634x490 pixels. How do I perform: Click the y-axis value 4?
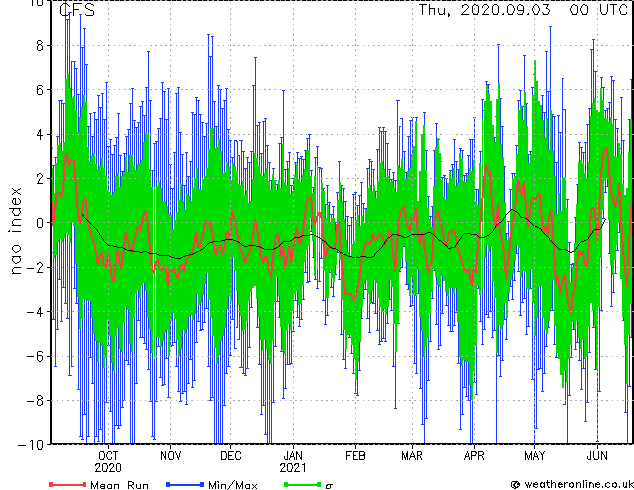pos(40,135)
